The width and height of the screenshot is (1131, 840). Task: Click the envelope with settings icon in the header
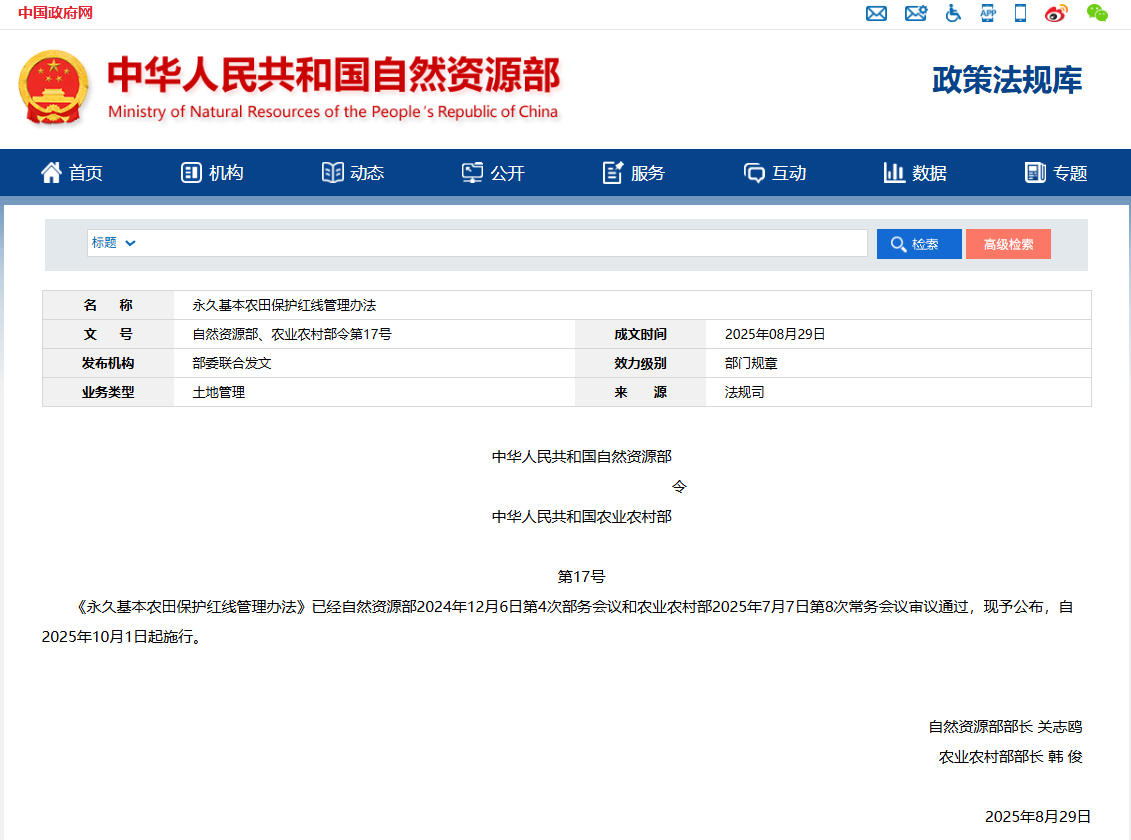(916, 13)
